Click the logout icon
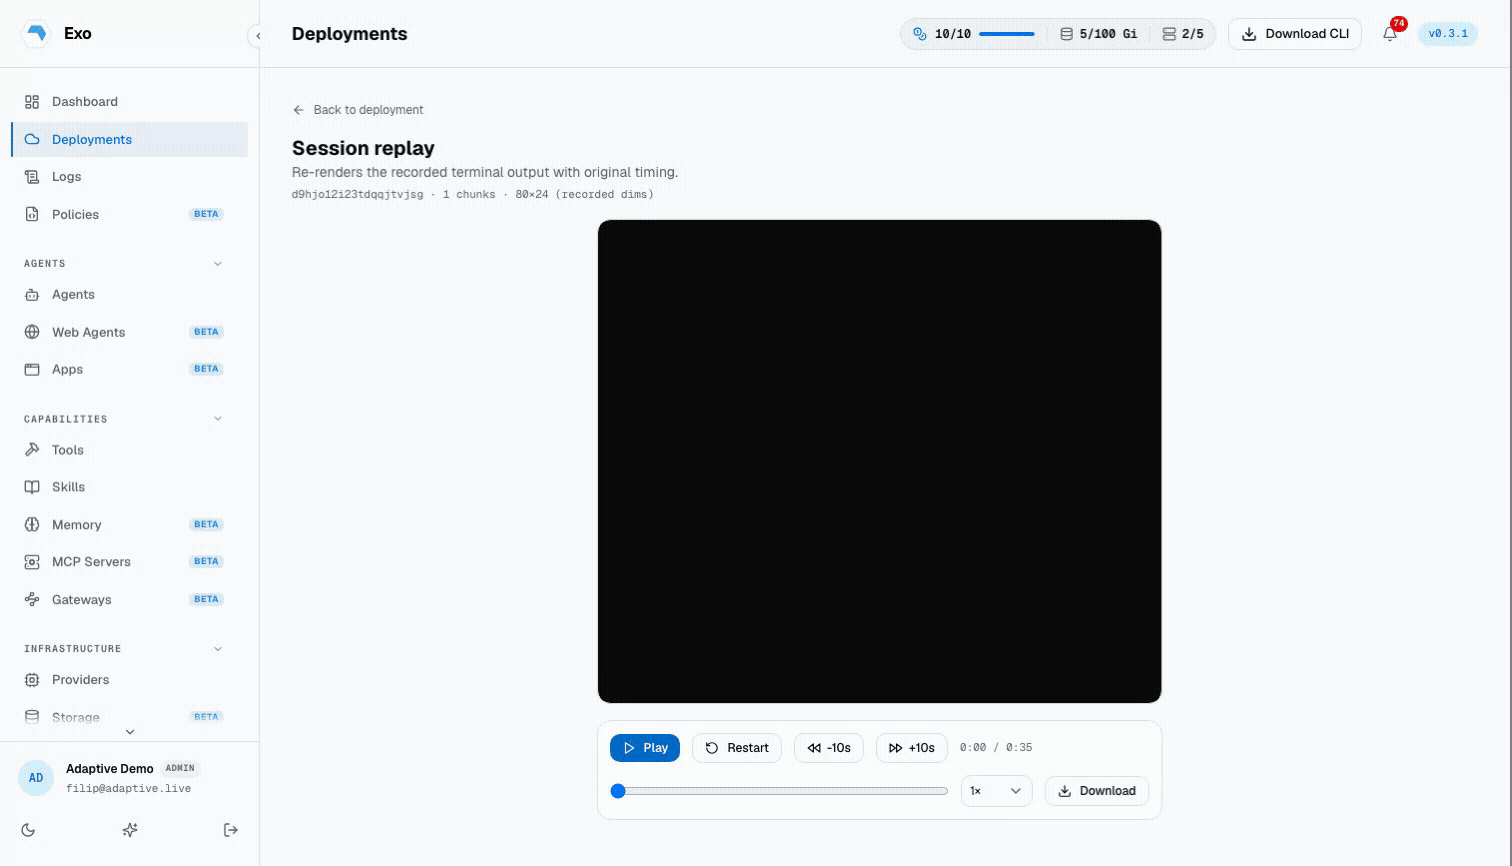This screenshot has height=866, width=1512. [231, 830]
